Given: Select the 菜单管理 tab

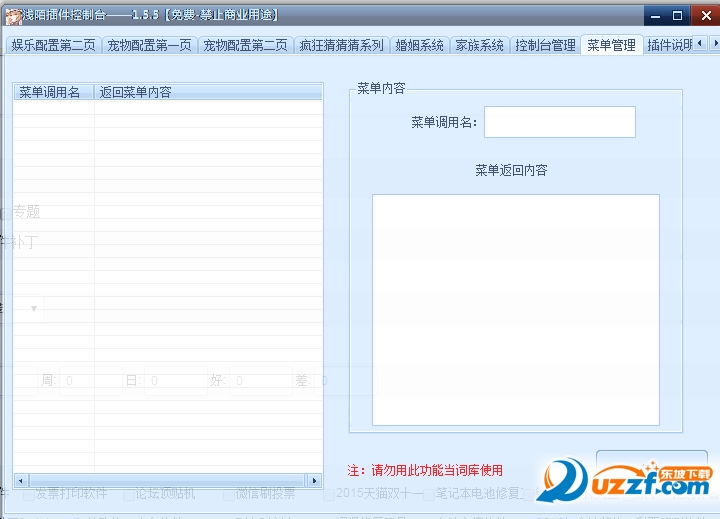Looking at the screenshot, I should coord(611,45).
